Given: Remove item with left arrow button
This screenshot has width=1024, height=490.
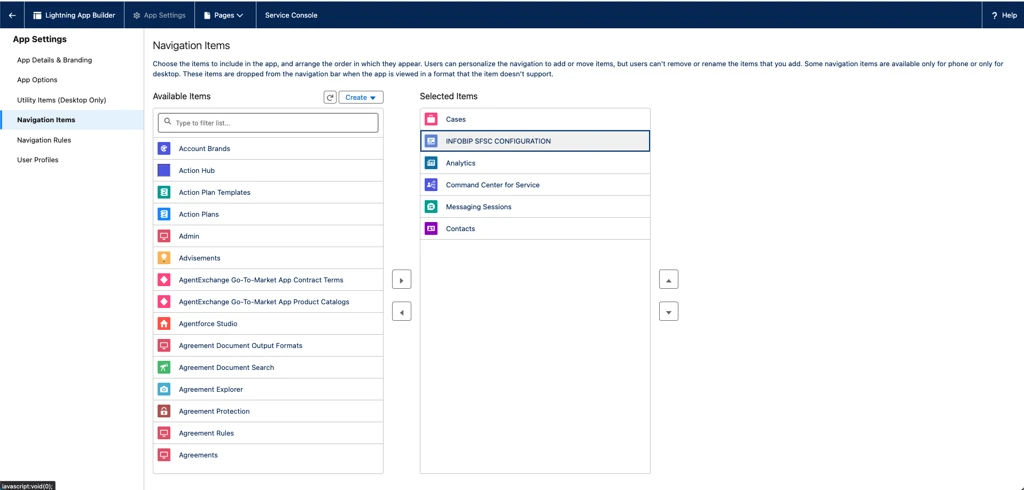Looking at the screenshot, I should click(402, 312).
